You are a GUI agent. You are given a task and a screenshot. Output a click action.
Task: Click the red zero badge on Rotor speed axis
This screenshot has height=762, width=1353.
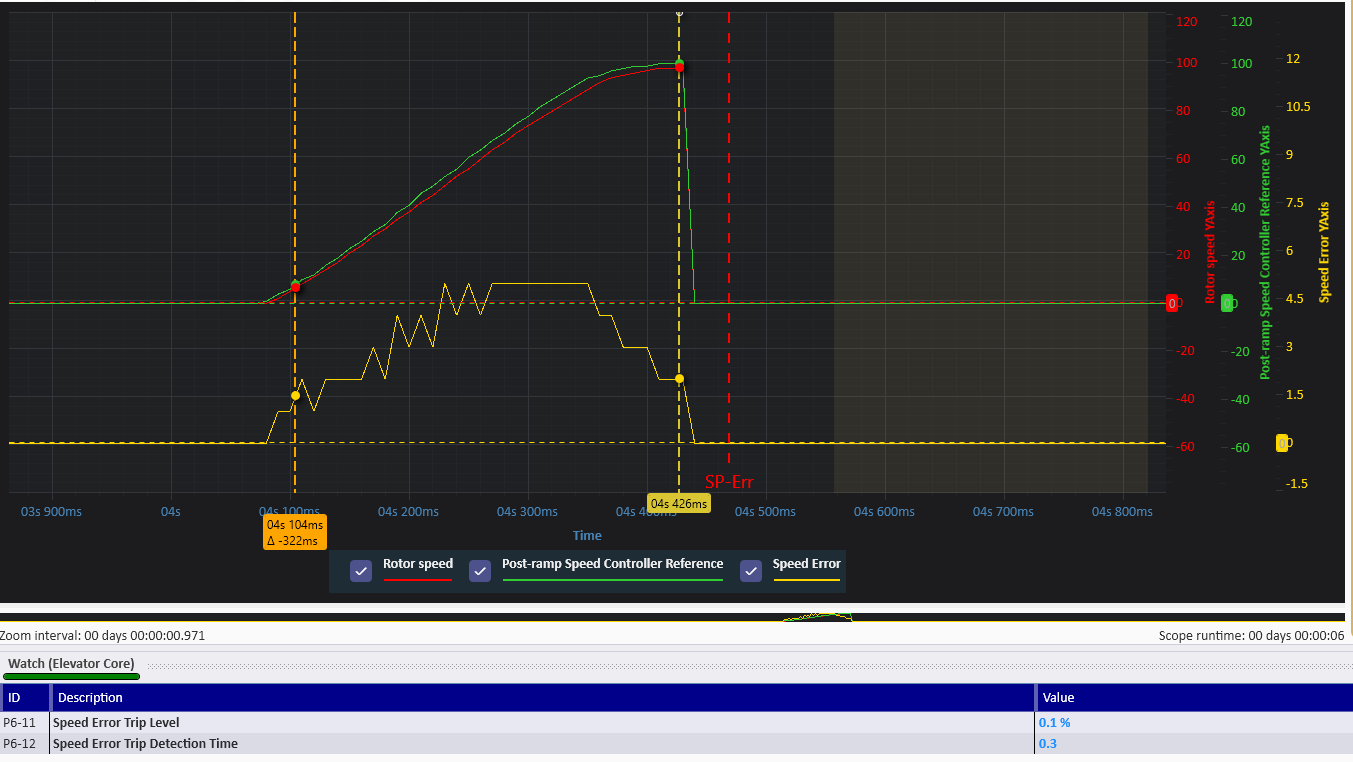[1170, 302]
